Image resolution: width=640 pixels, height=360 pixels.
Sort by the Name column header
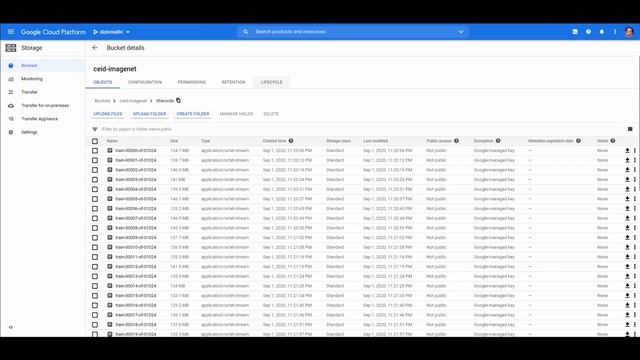[112, 141]
